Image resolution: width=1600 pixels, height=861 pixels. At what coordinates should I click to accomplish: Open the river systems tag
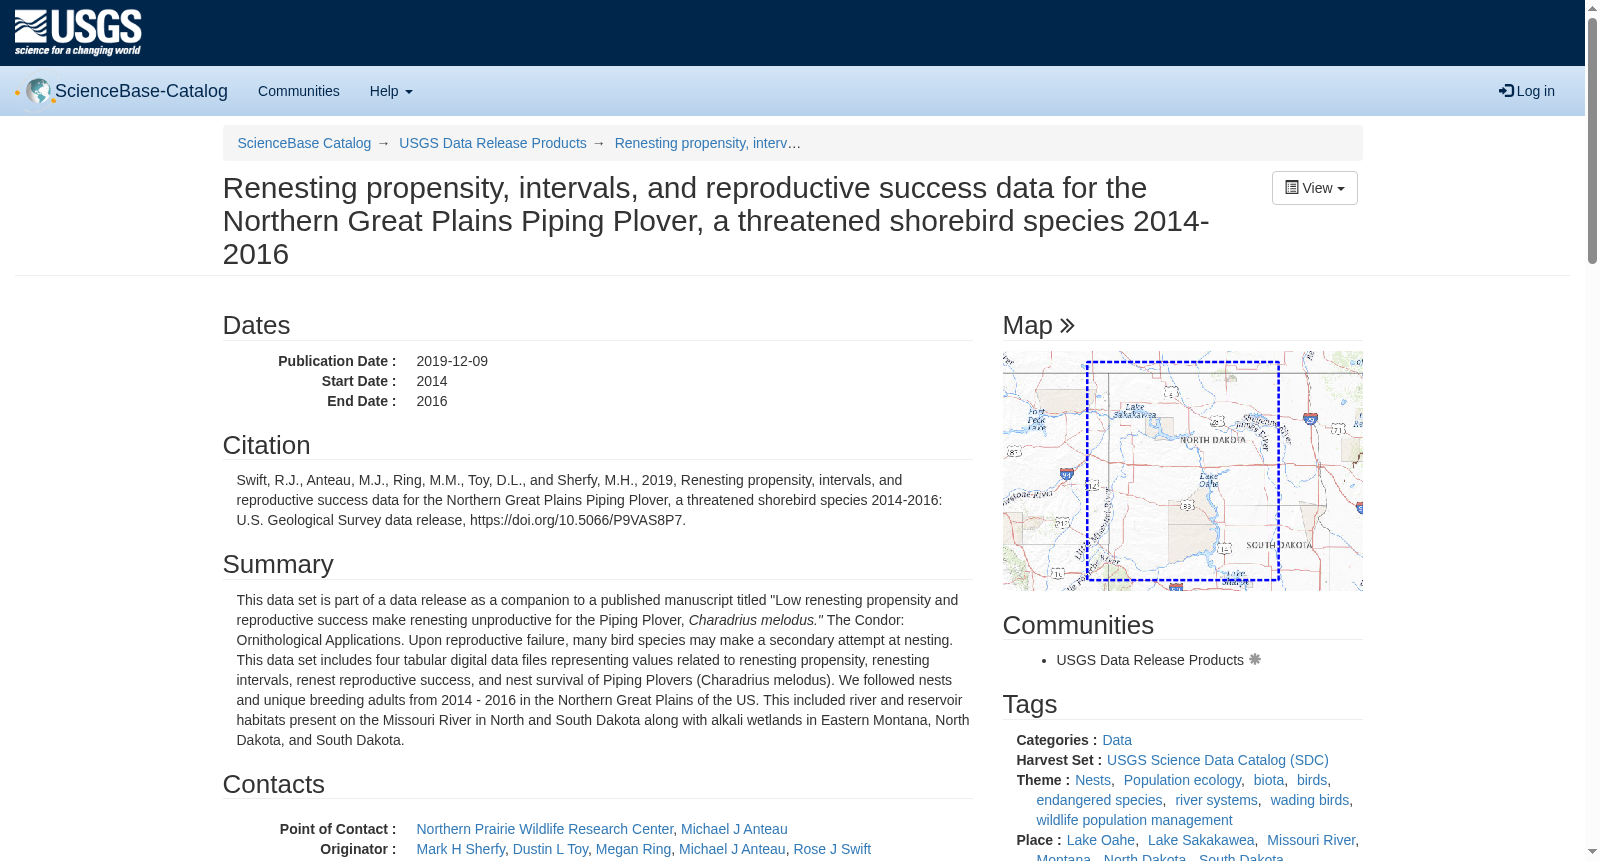(x=1216, y=800)
